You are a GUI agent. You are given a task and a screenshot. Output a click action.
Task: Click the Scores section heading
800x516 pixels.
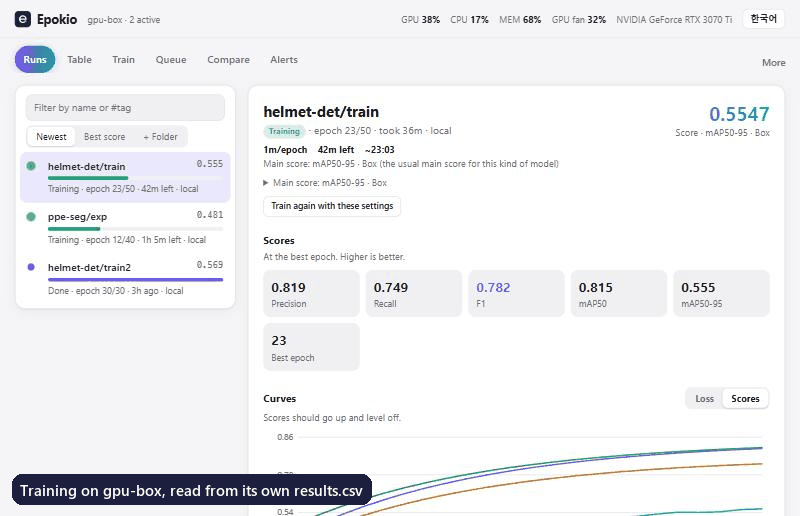coord(279,240)
